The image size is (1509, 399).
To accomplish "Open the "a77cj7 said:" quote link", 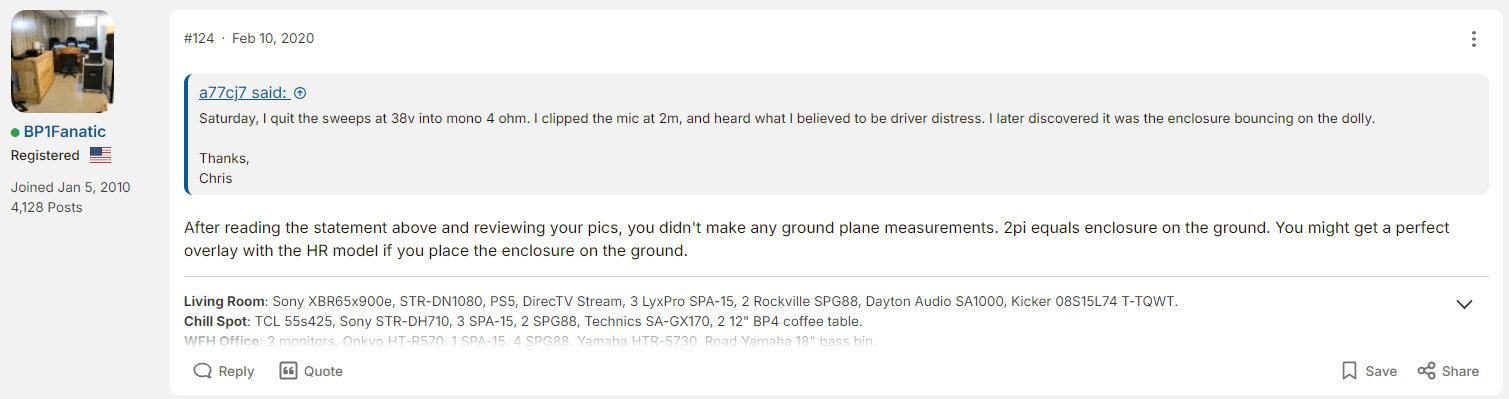I will coord(244,93).
